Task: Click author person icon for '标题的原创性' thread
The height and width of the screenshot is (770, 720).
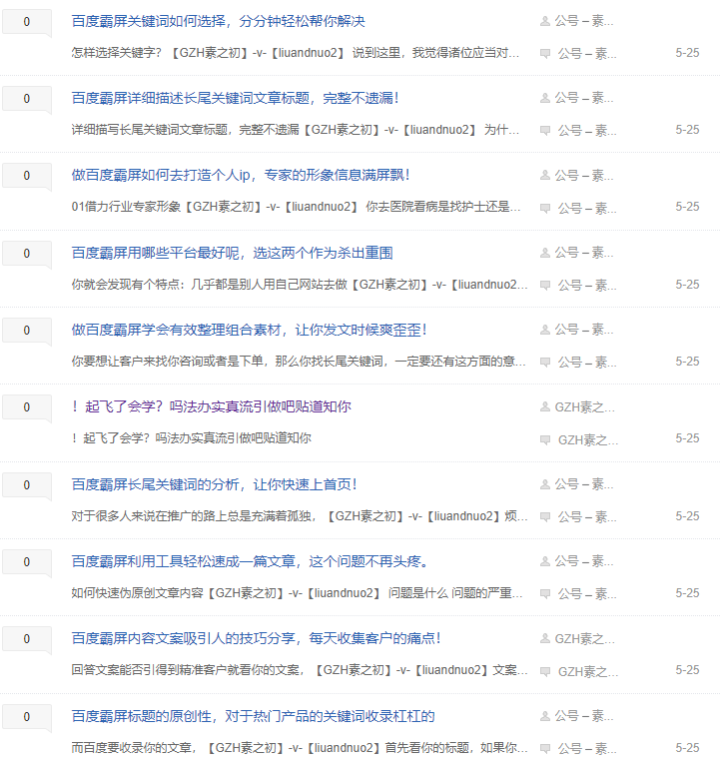Action: pos(545,716)
